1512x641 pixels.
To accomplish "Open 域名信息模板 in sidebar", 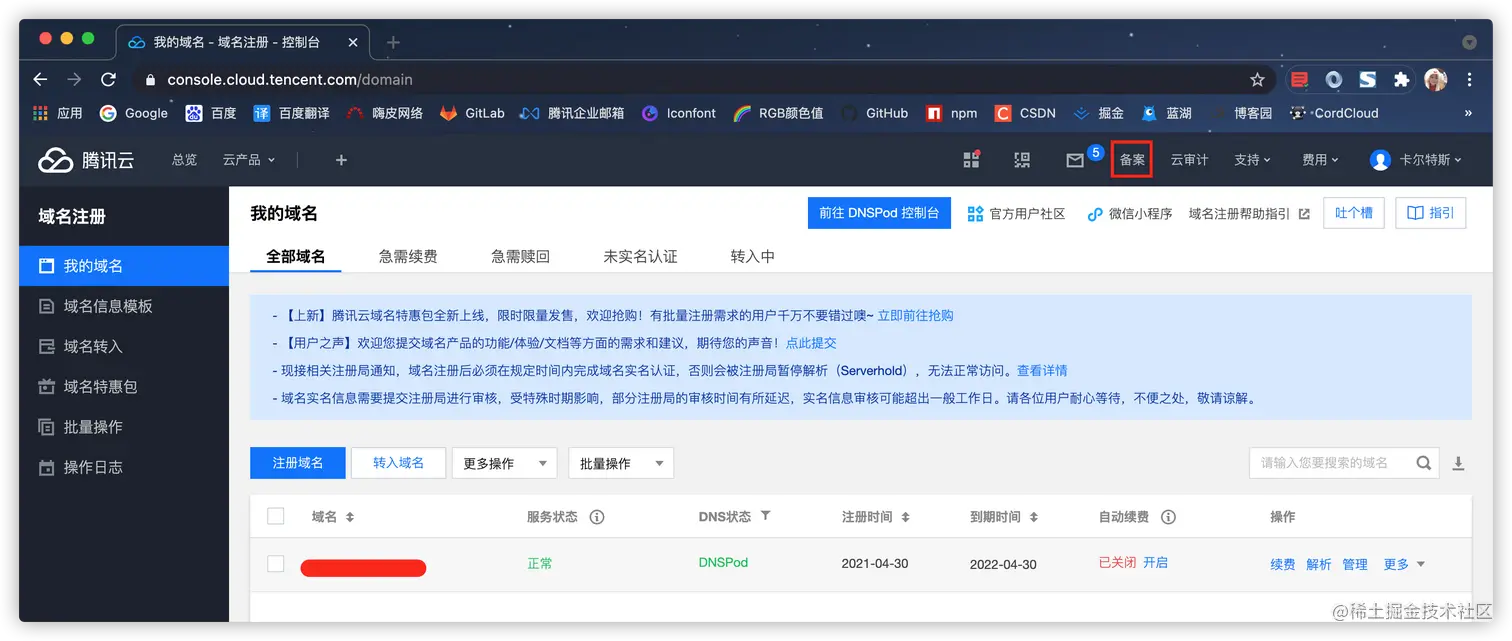I will pos(124,306).
